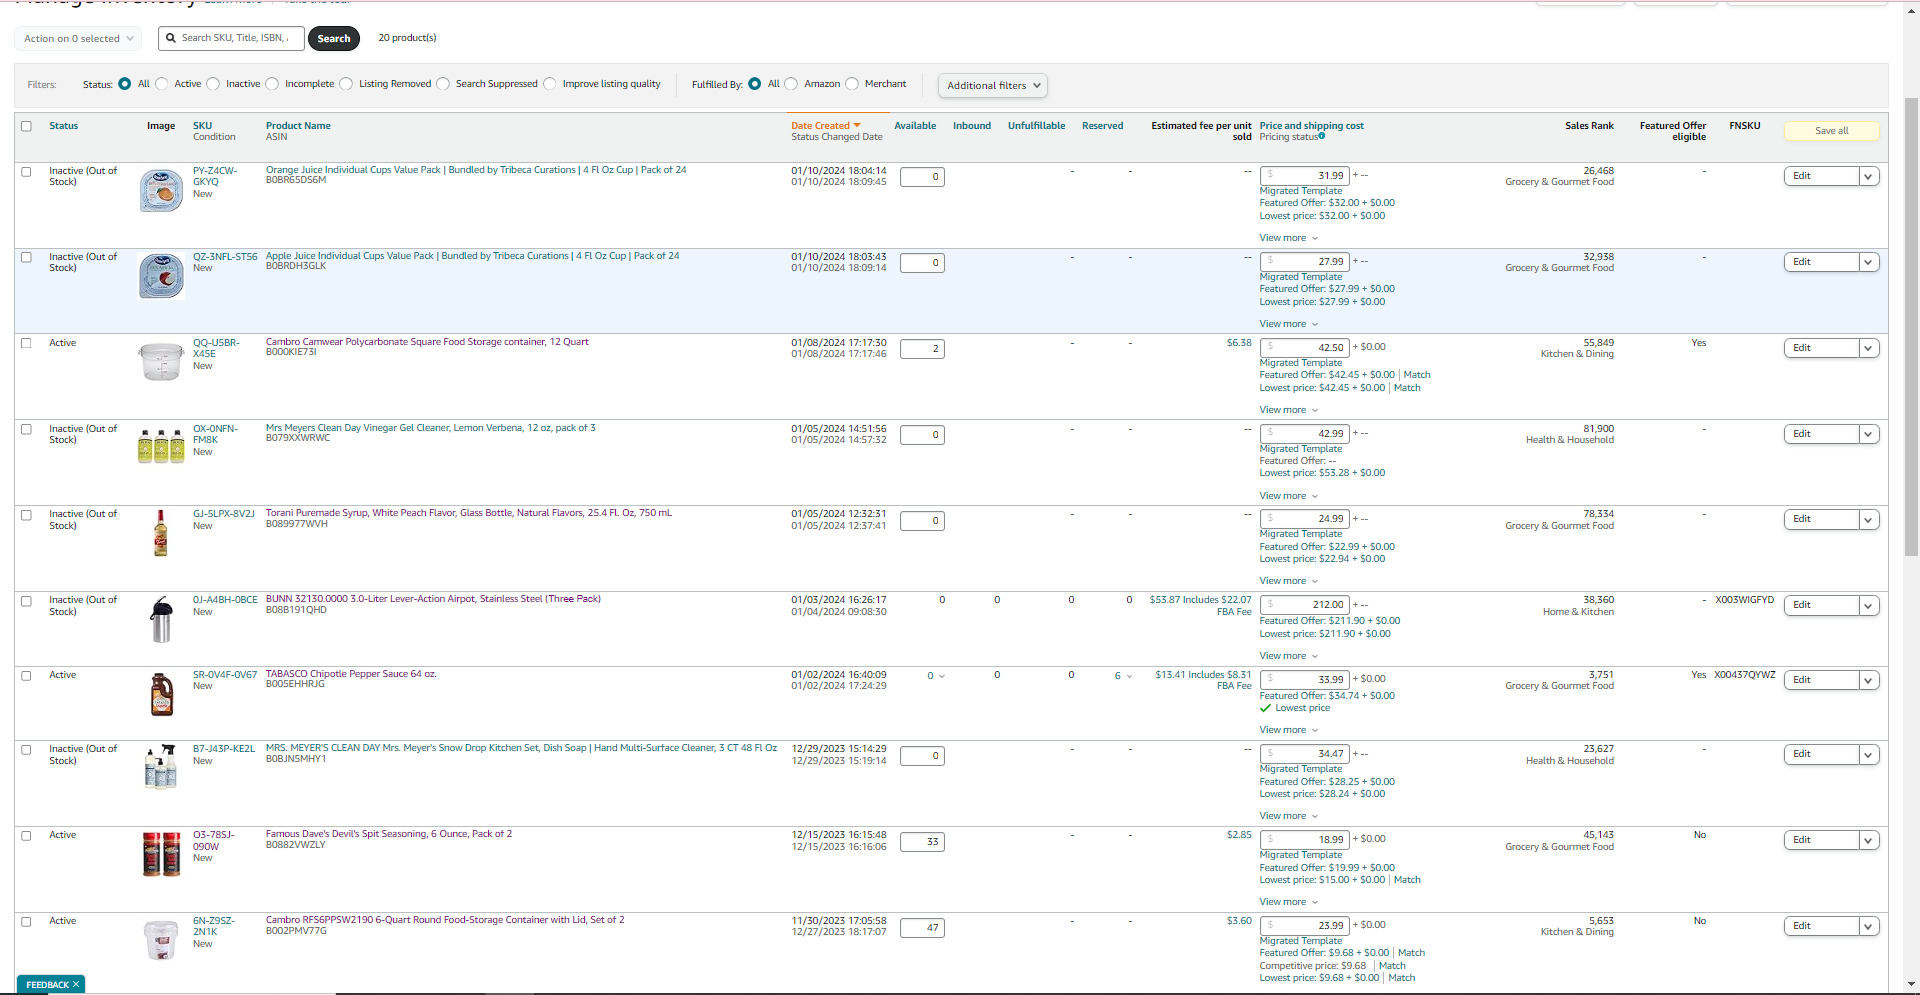The width and height of the screenshot is (1920, 995).
Task: Open the Mrs Meyers Vinegar Gel Cleaner thumbnail
Action: (x=161, y=446)
